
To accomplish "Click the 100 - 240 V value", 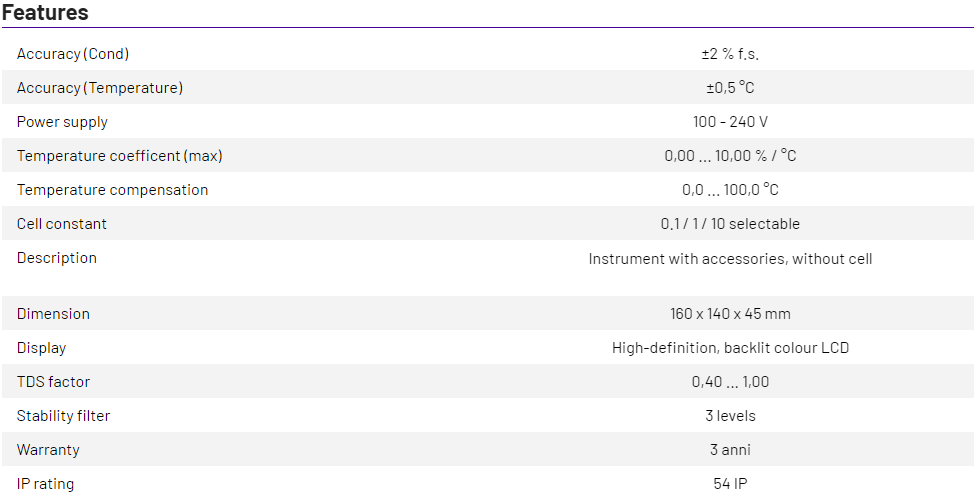I will (730, 122).
